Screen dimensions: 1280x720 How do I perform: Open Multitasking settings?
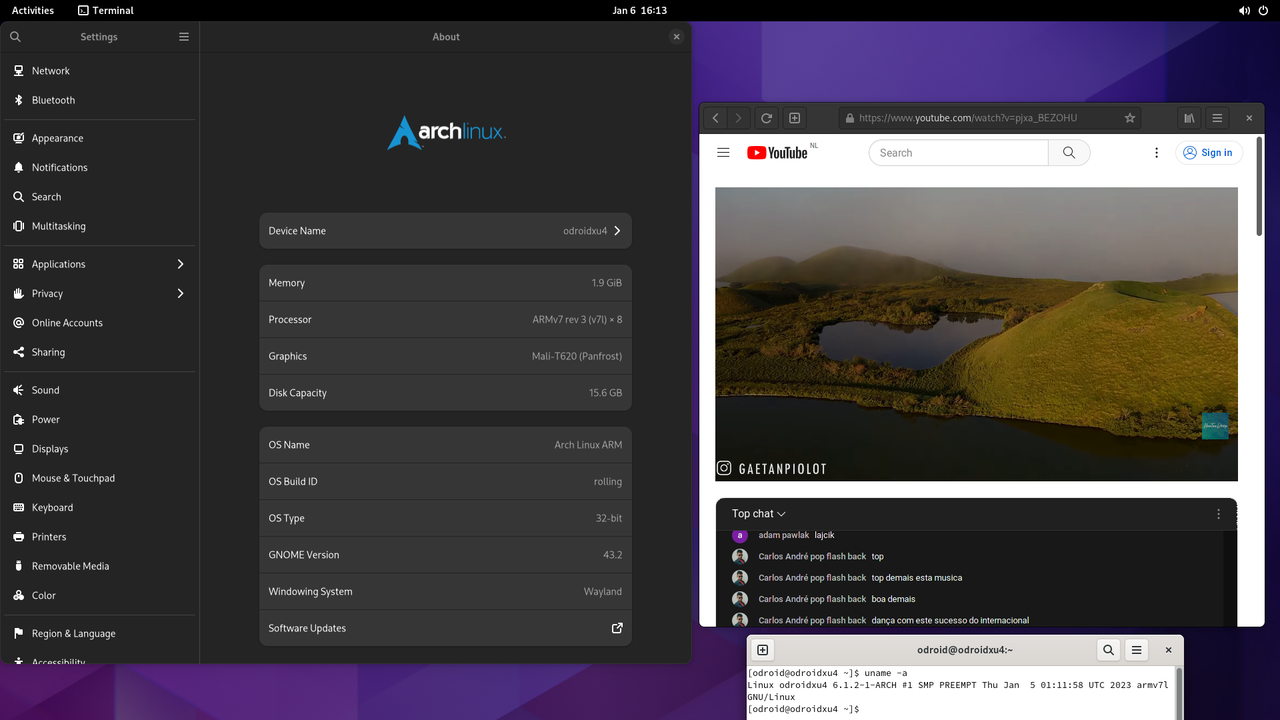(99, 226)
